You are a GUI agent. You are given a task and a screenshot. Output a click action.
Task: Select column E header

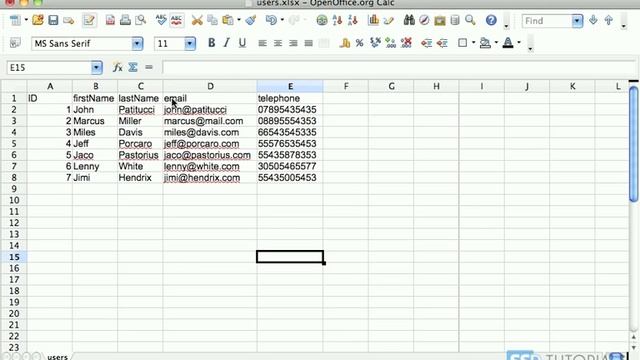coord(290,86)
